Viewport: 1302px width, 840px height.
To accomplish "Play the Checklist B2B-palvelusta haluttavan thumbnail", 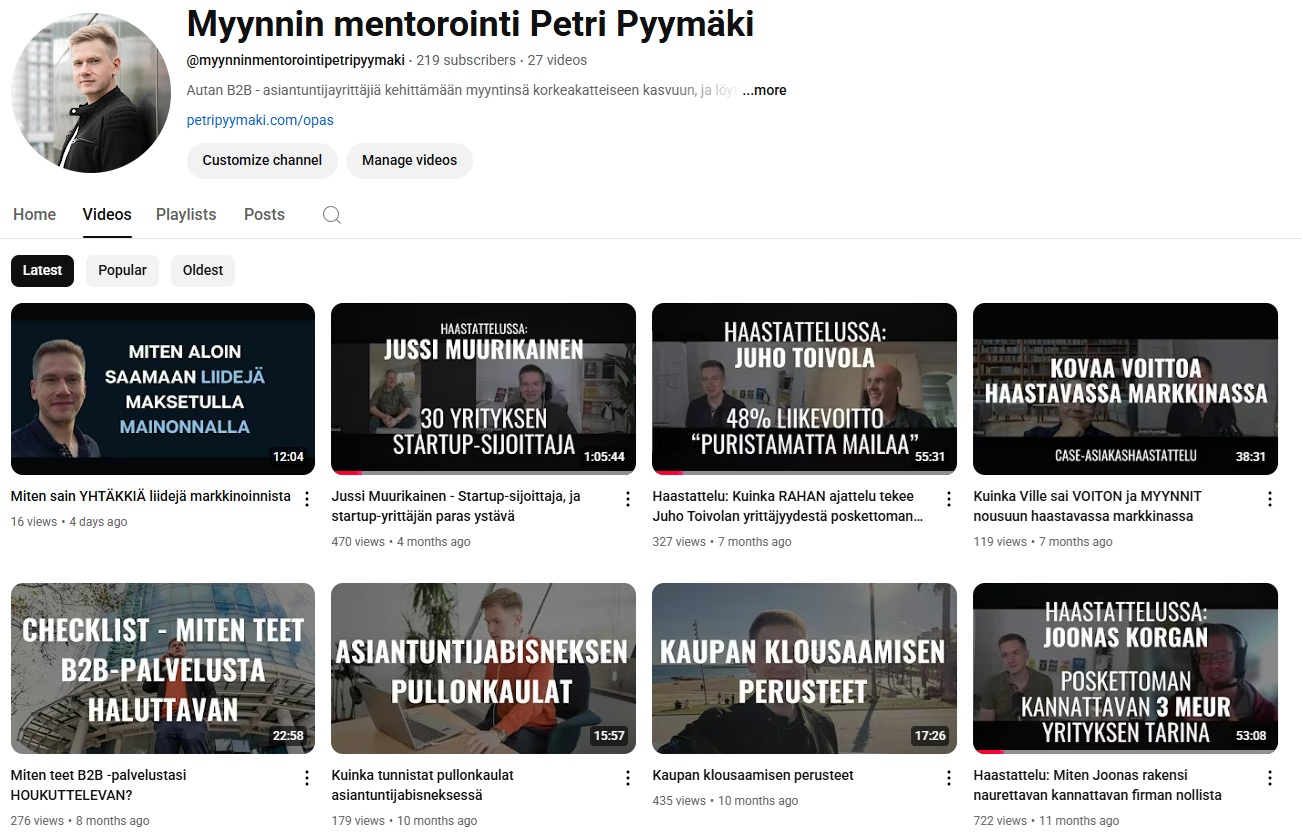I will [163, 668].
